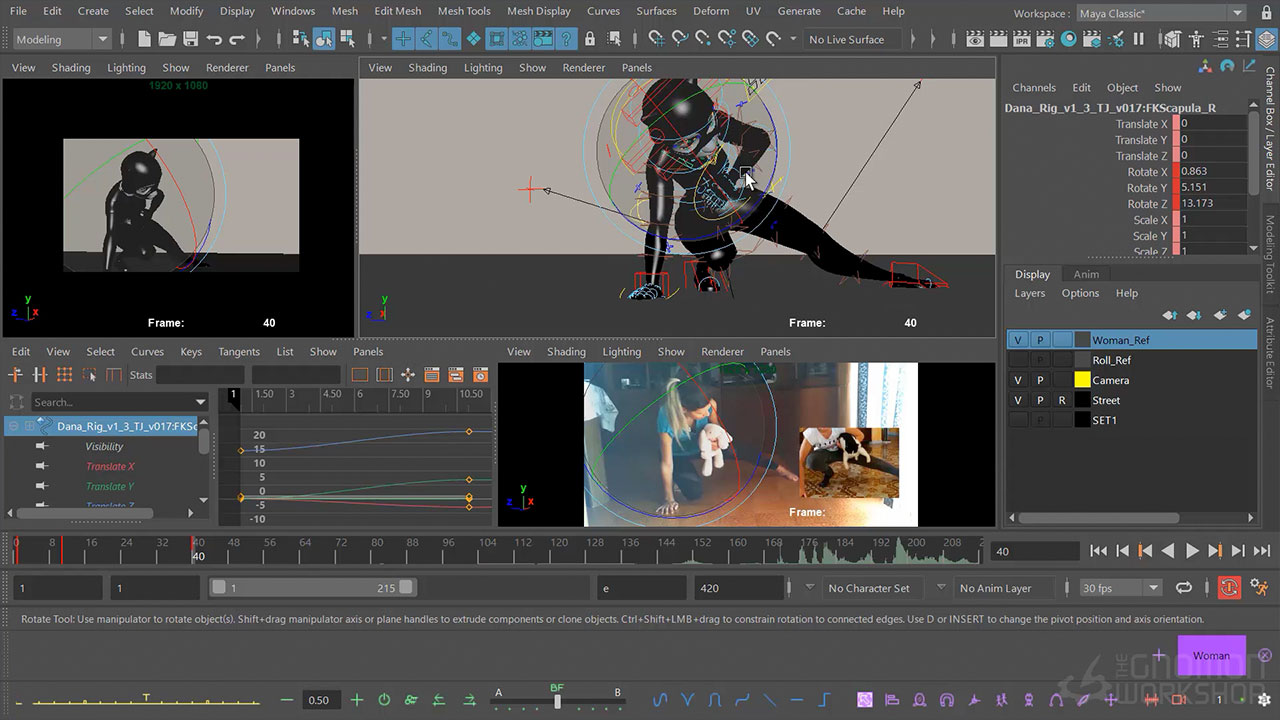Toggle the R display type on Street layer
The width and height of the screenshot is (1280, 720).
coord(1062,400)
